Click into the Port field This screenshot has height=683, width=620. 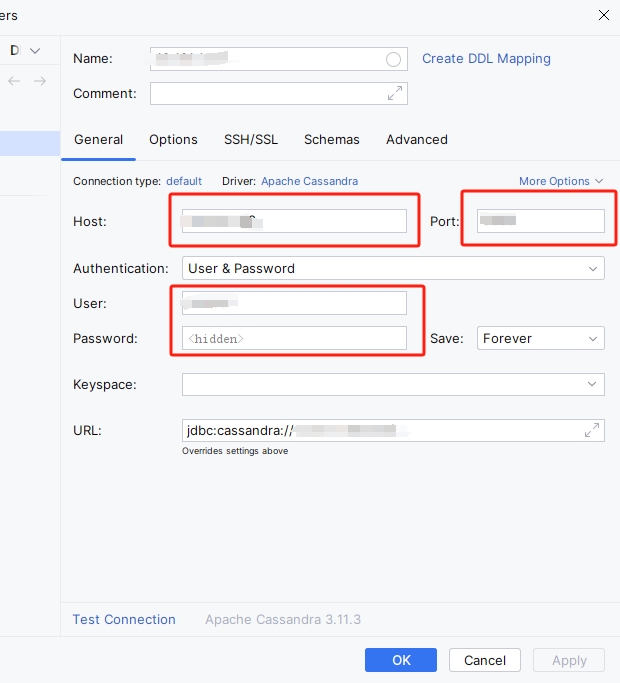pyautogui.click(x=540, y=221)
